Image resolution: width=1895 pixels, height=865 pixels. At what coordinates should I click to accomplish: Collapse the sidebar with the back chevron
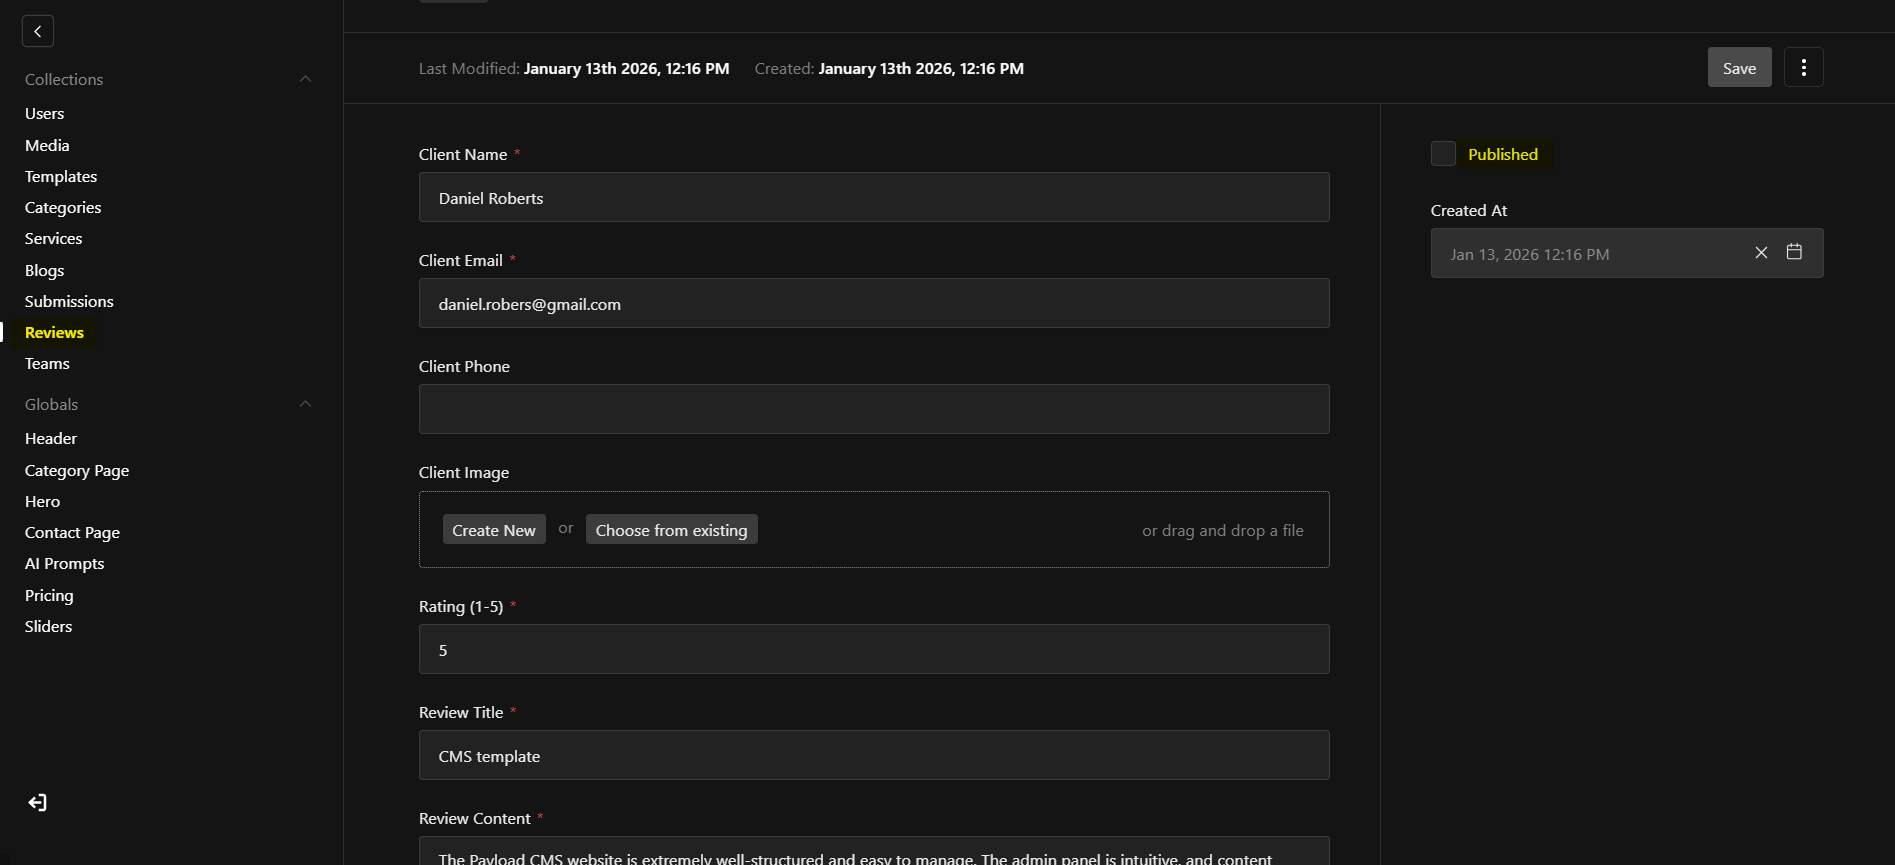tap(38, 31)
